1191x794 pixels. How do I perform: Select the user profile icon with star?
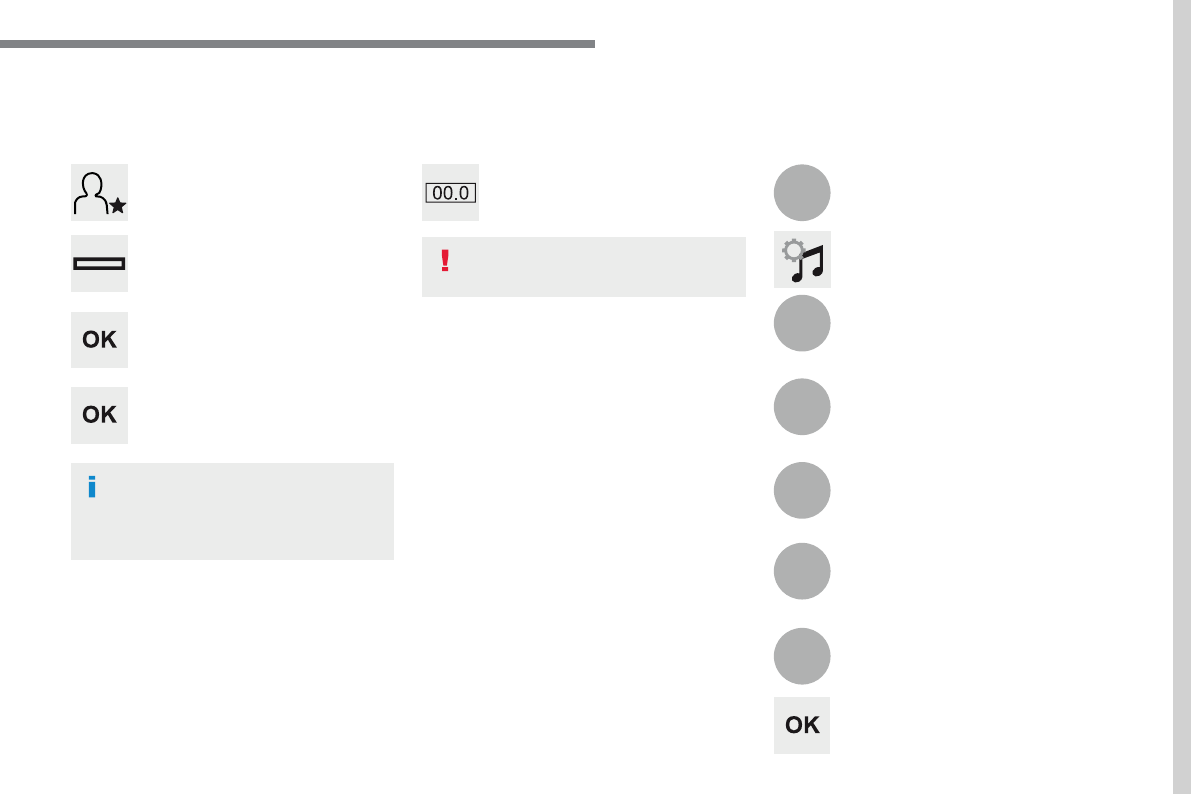pyautogui.click(x=100, y=192)
